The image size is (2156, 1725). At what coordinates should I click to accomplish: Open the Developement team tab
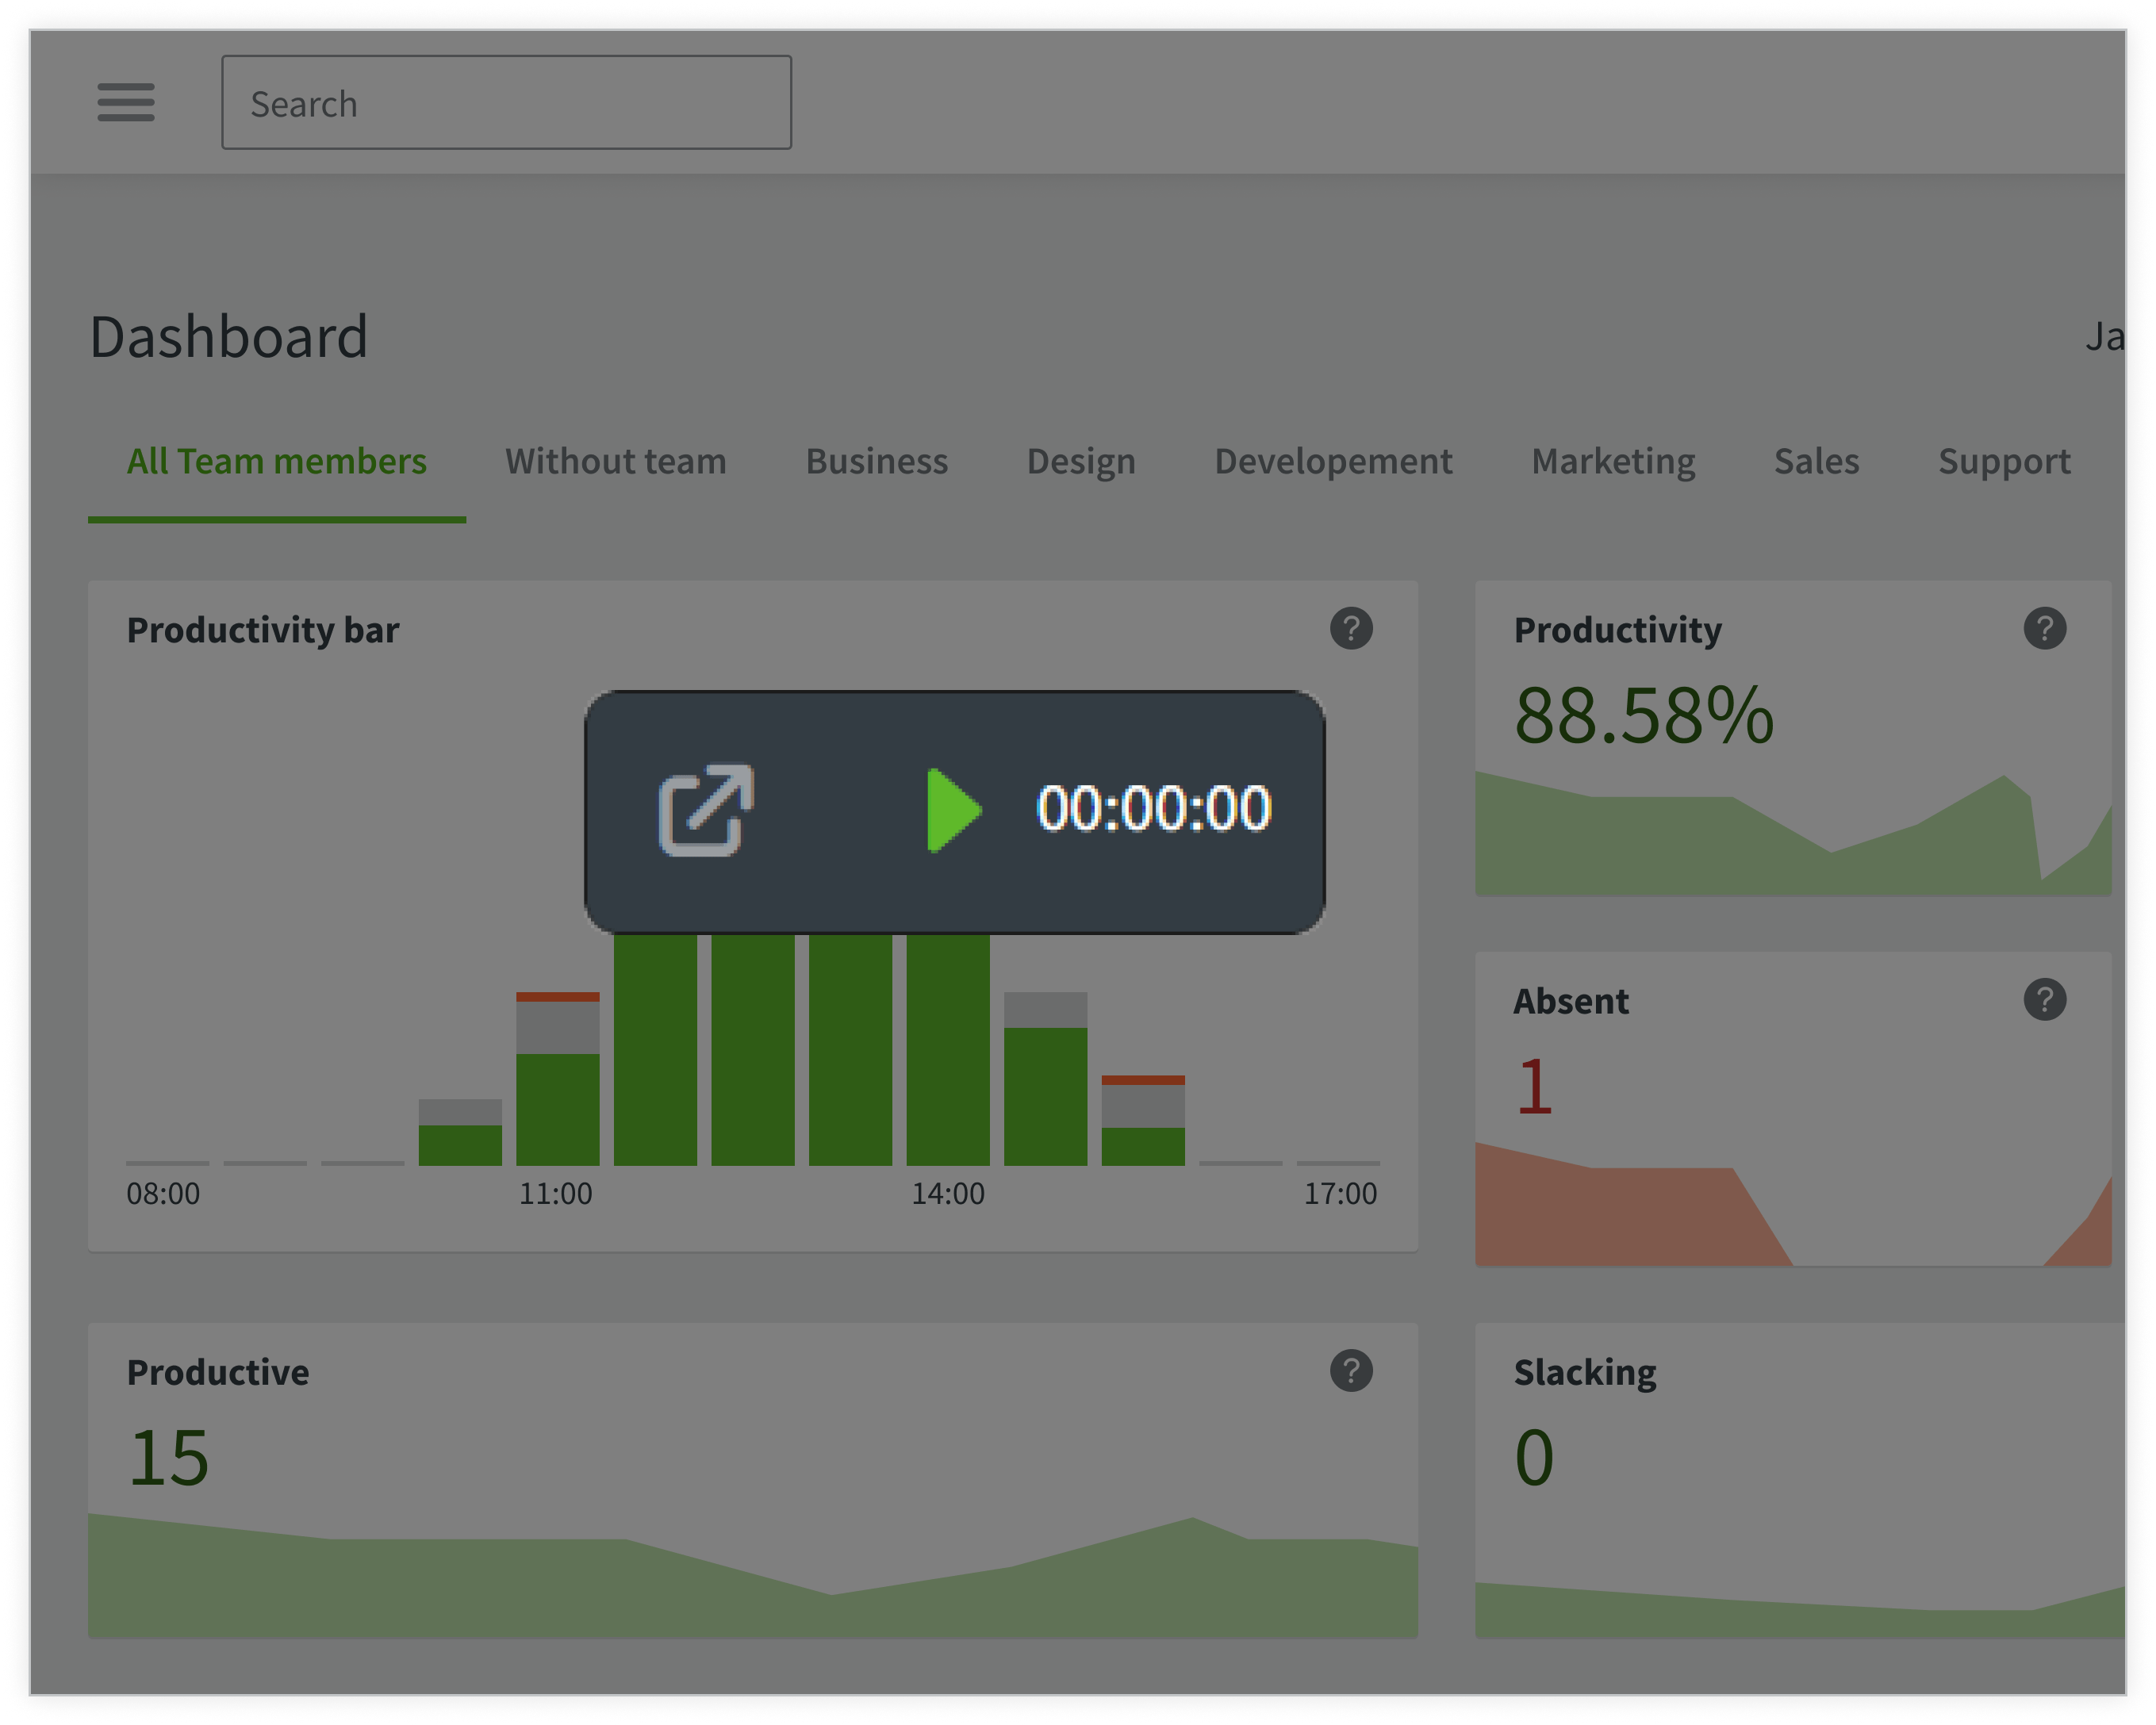coord(1332,462)
